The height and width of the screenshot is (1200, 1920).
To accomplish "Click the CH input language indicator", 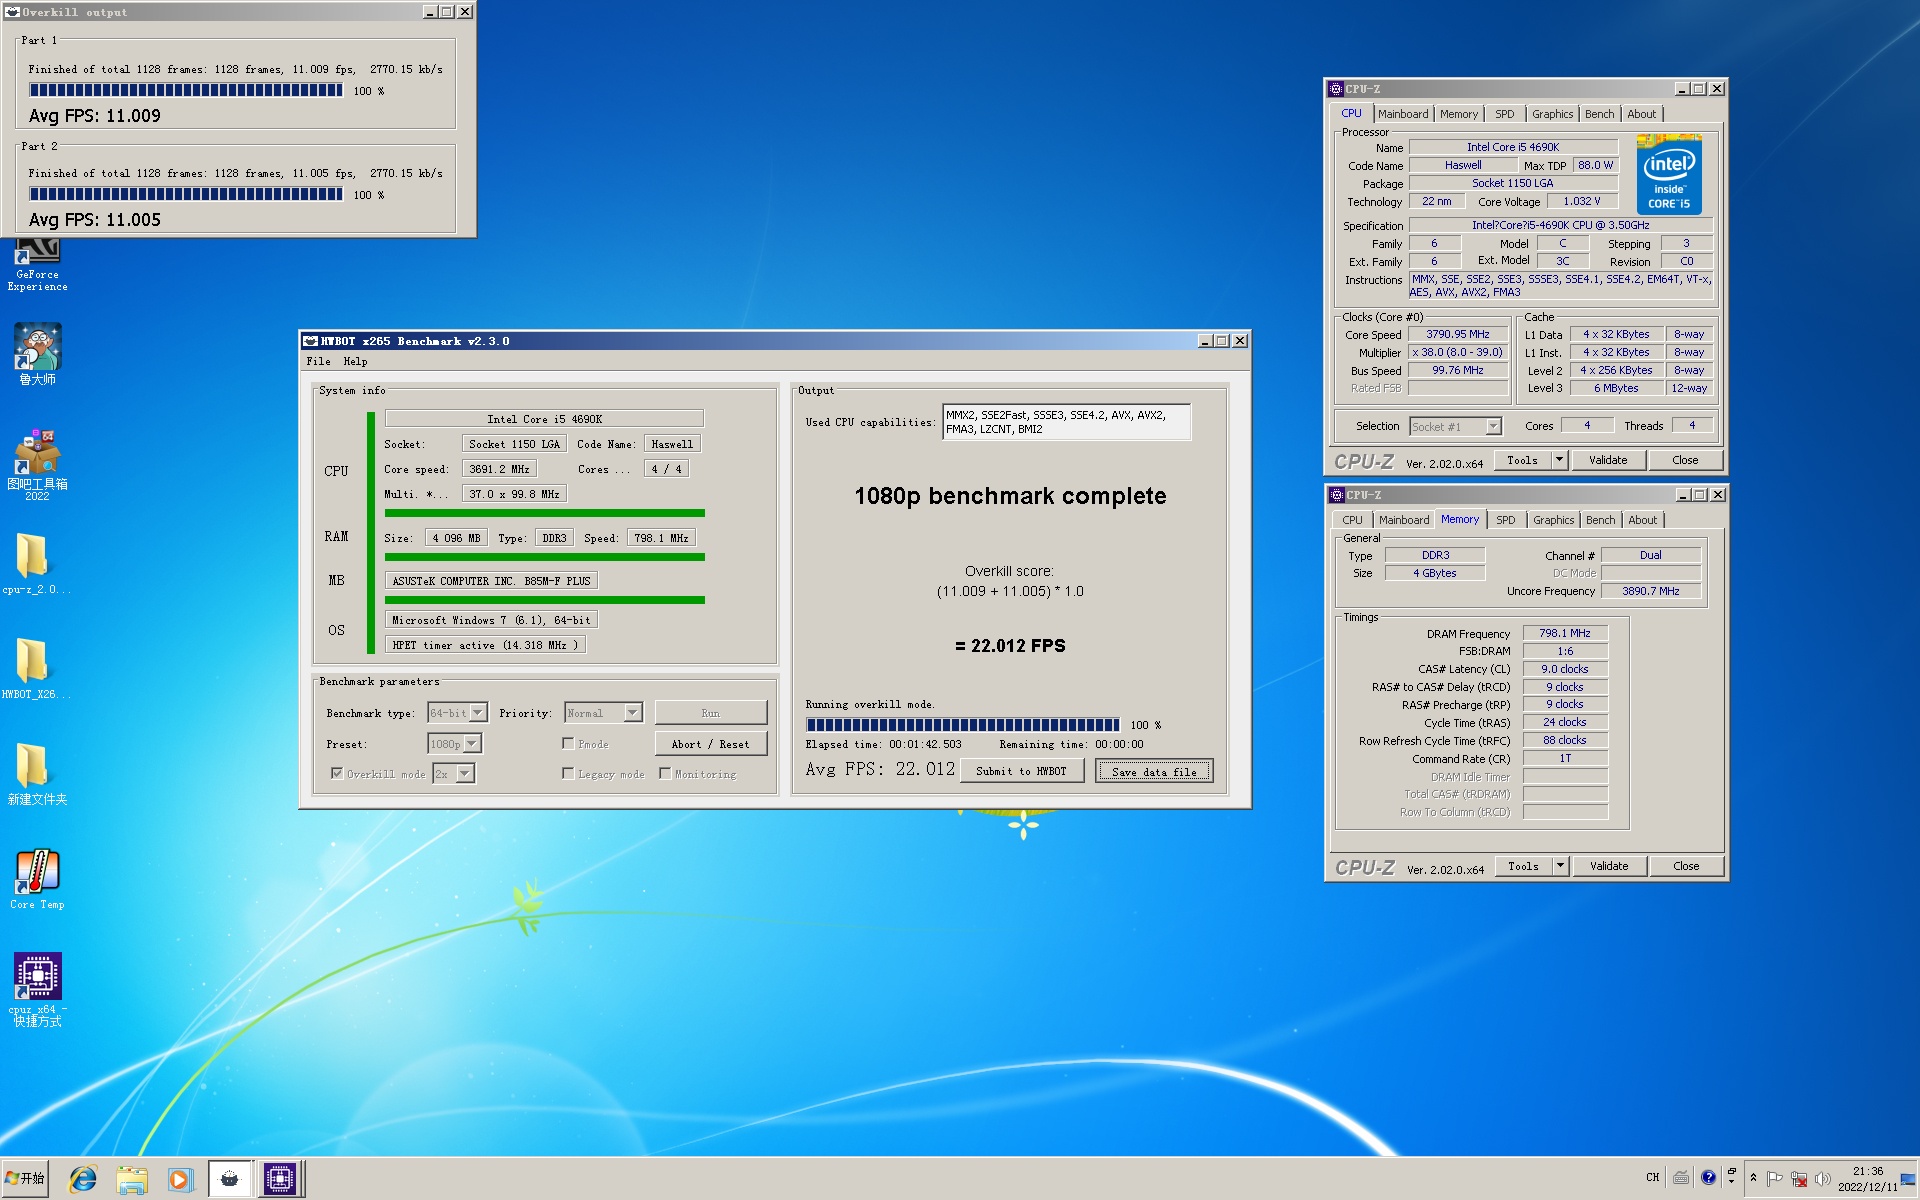I will point(1652,1177).
